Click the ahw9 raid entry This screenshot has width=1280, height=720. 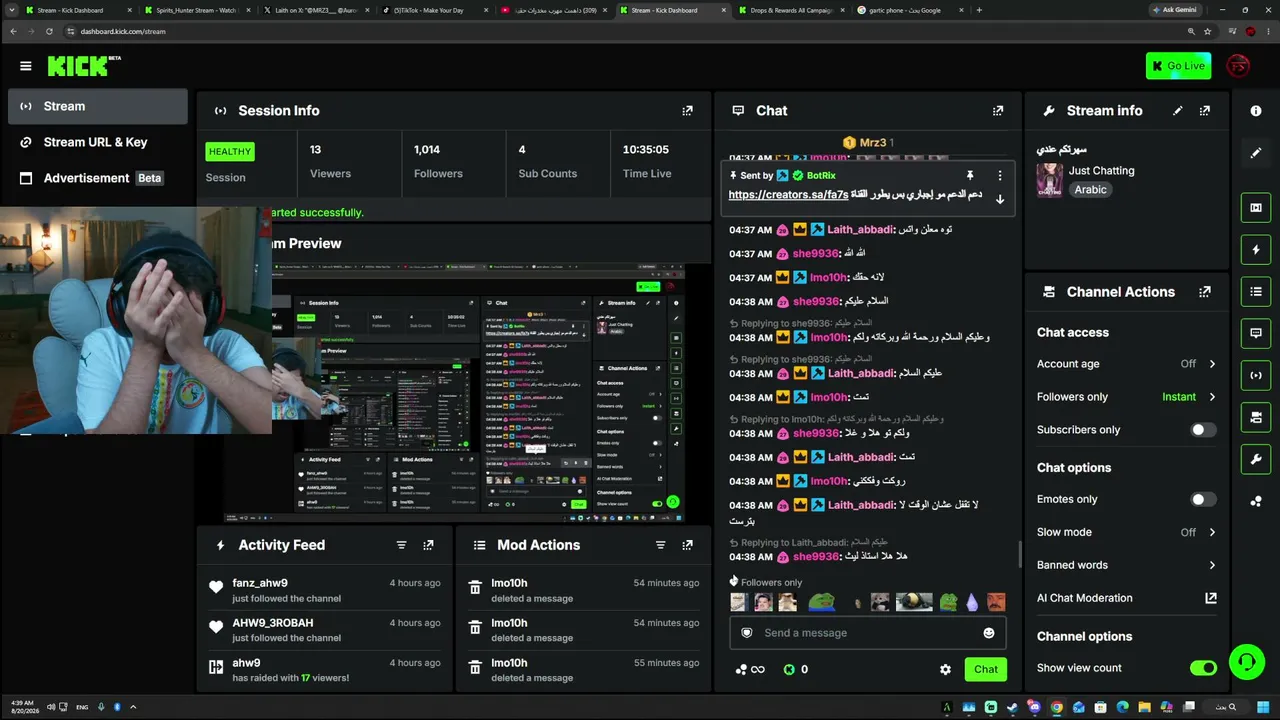click(324, 670)
